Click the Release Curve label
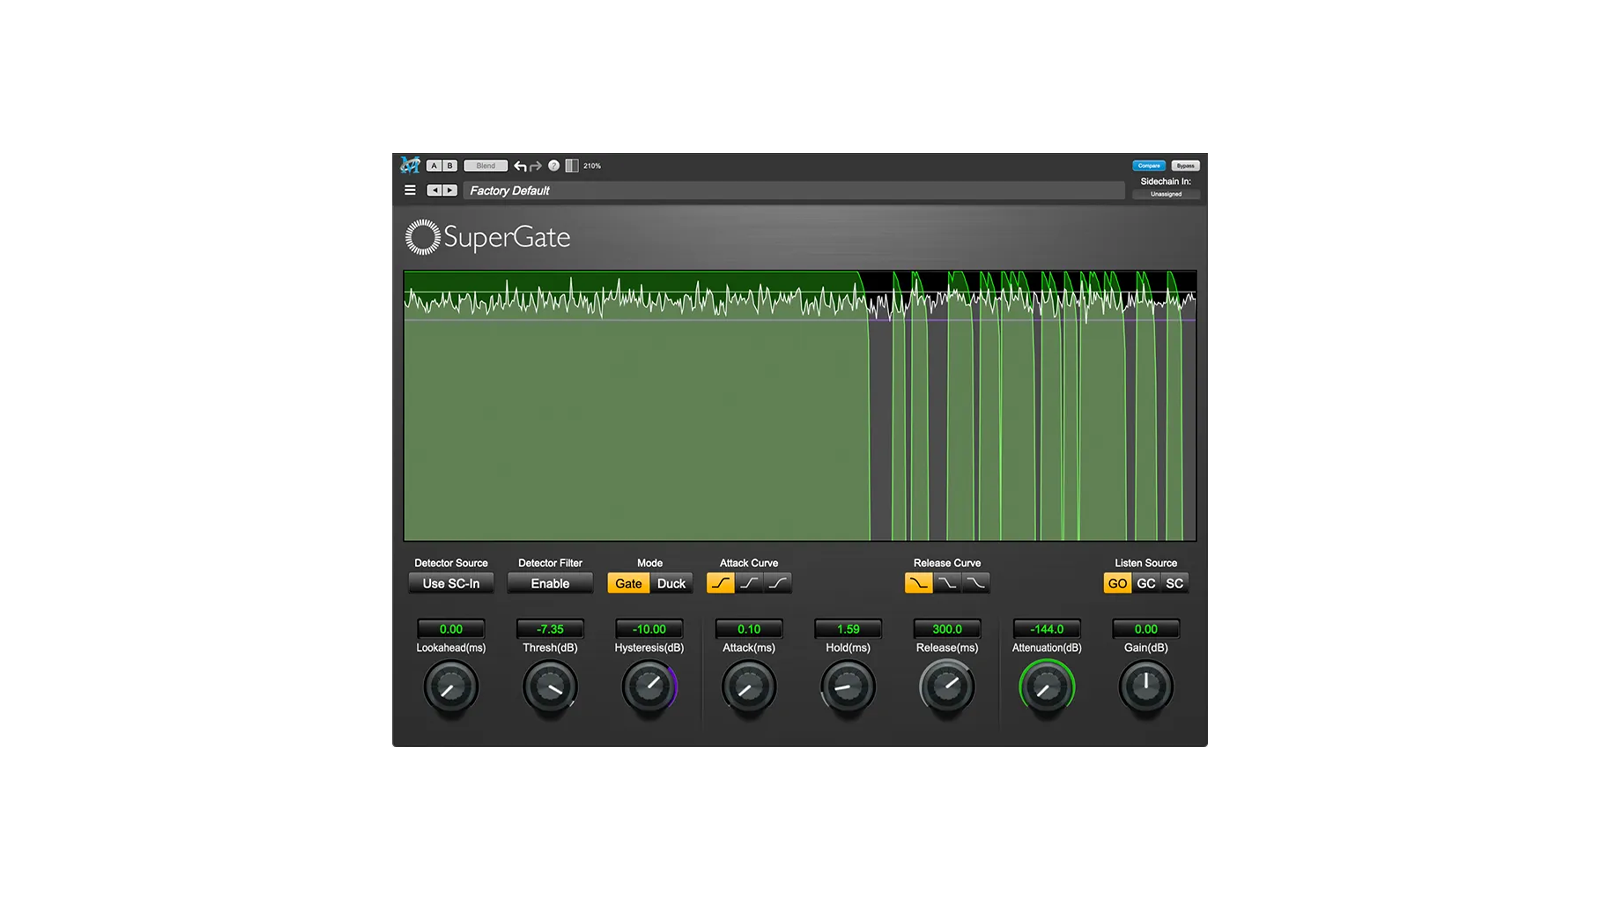This screenshot has height=900, width=1600. point(947,563)
